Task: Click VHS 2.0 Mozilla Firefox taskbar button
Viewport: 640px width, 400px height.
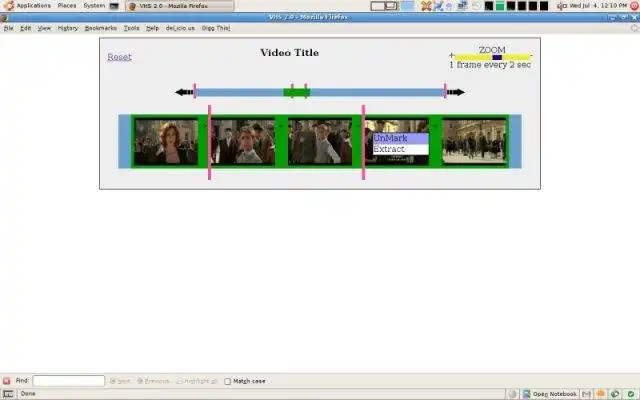Action: pyautogui.click(x=180, y=6)
